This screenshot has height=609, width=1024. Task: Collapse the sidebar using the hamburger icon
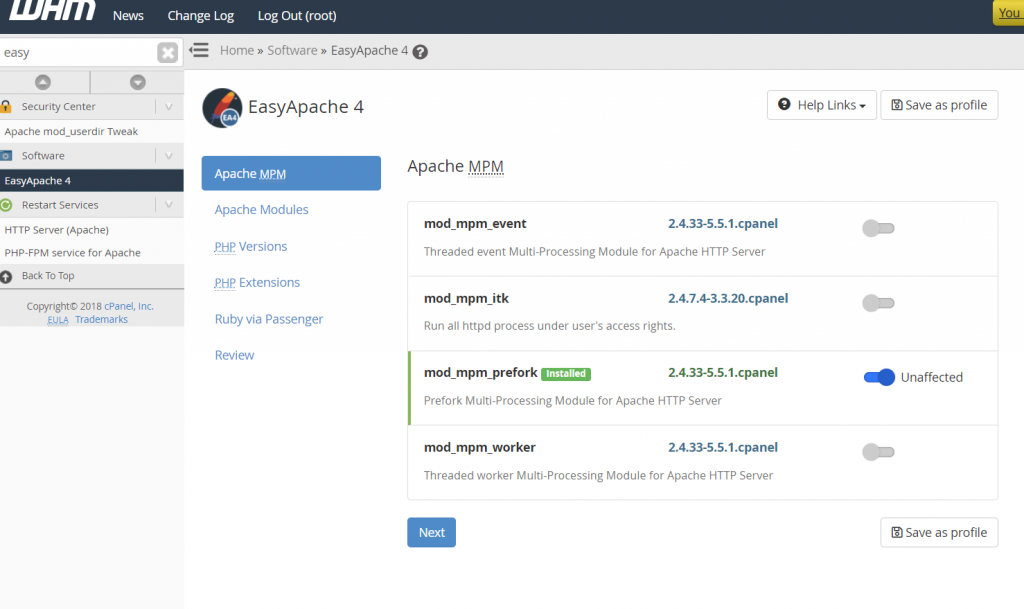(x=199, y=48)
